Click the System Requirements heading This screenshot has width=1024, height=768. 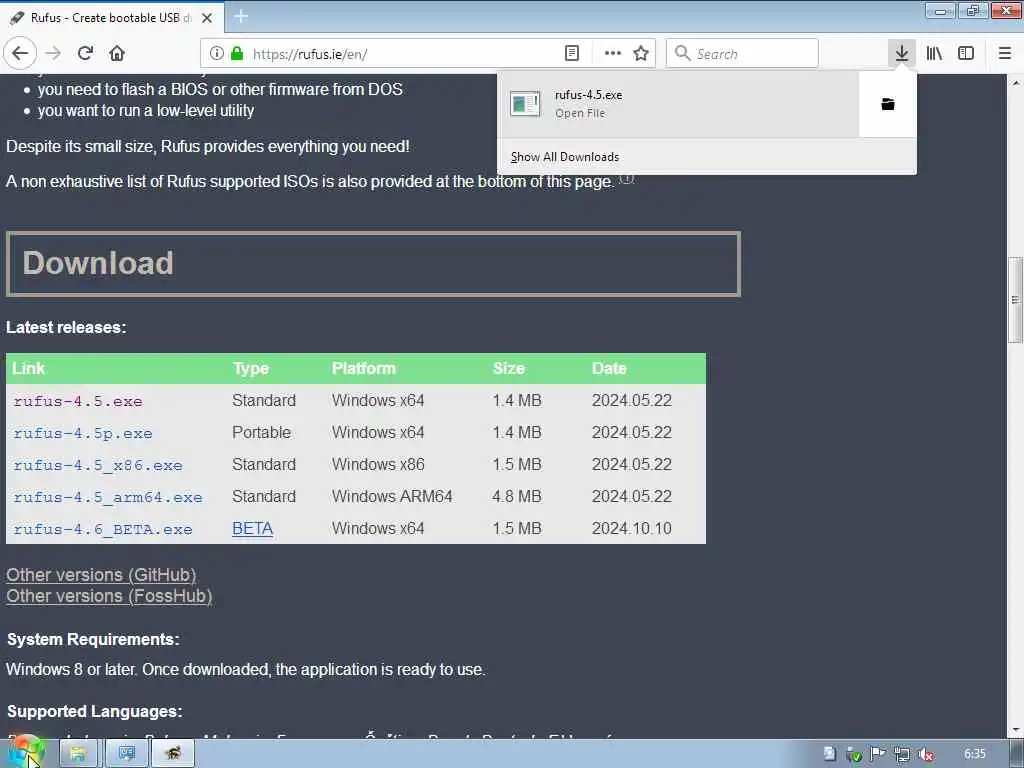click(93, 639)
